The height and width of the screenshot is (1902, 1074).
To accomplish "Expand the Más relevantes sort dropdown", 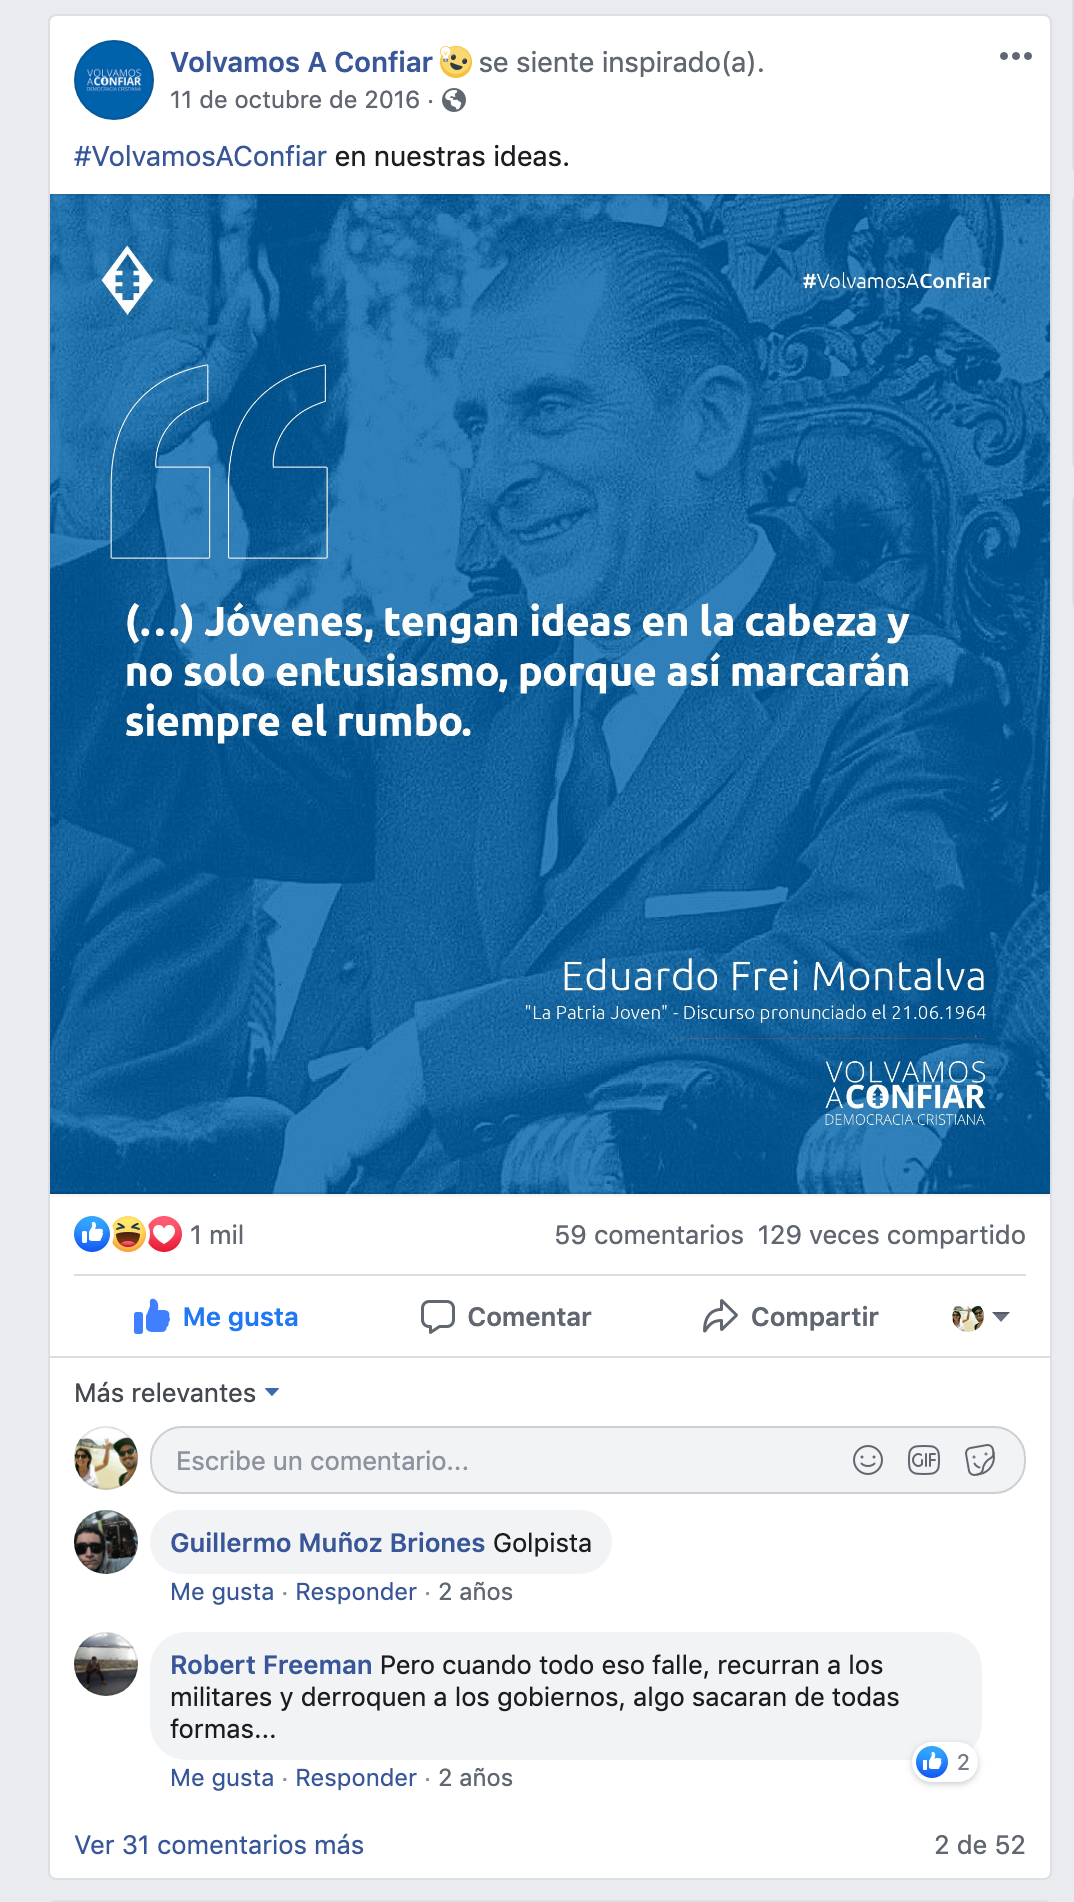I will pos(177,1393).
